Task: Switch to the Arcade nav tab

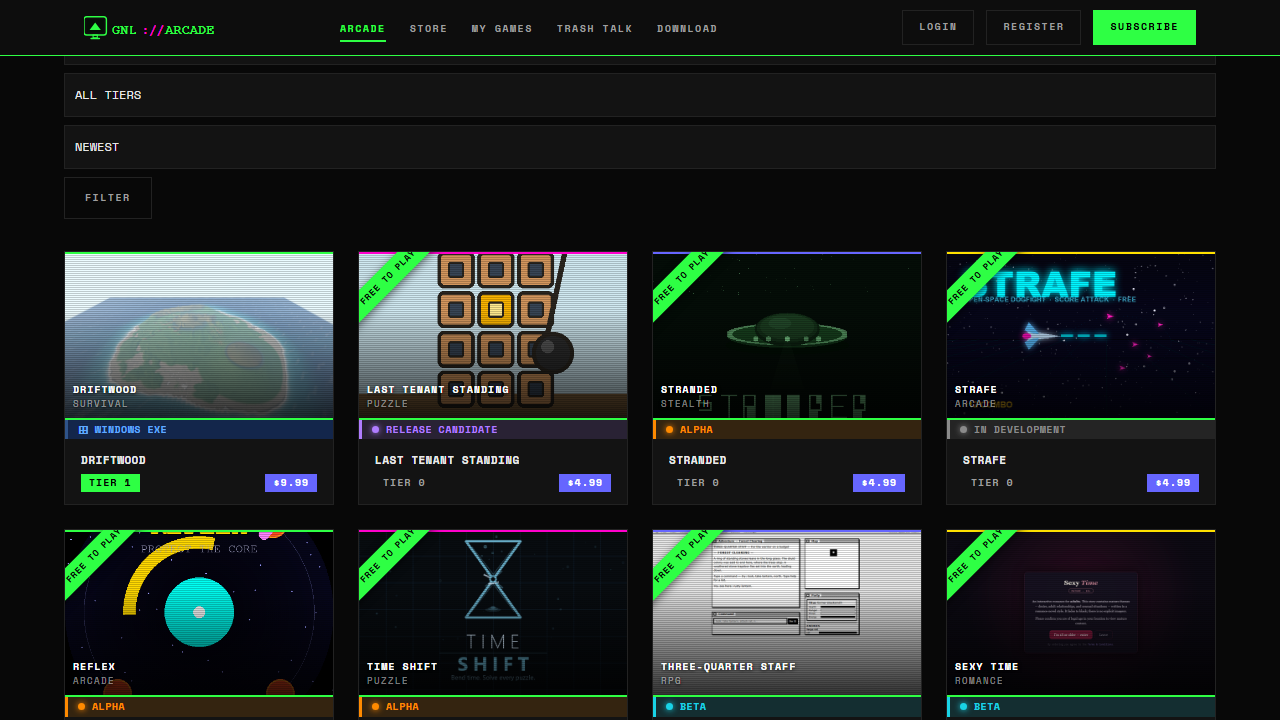Action: pyautogui.click(x=362, y=29)
